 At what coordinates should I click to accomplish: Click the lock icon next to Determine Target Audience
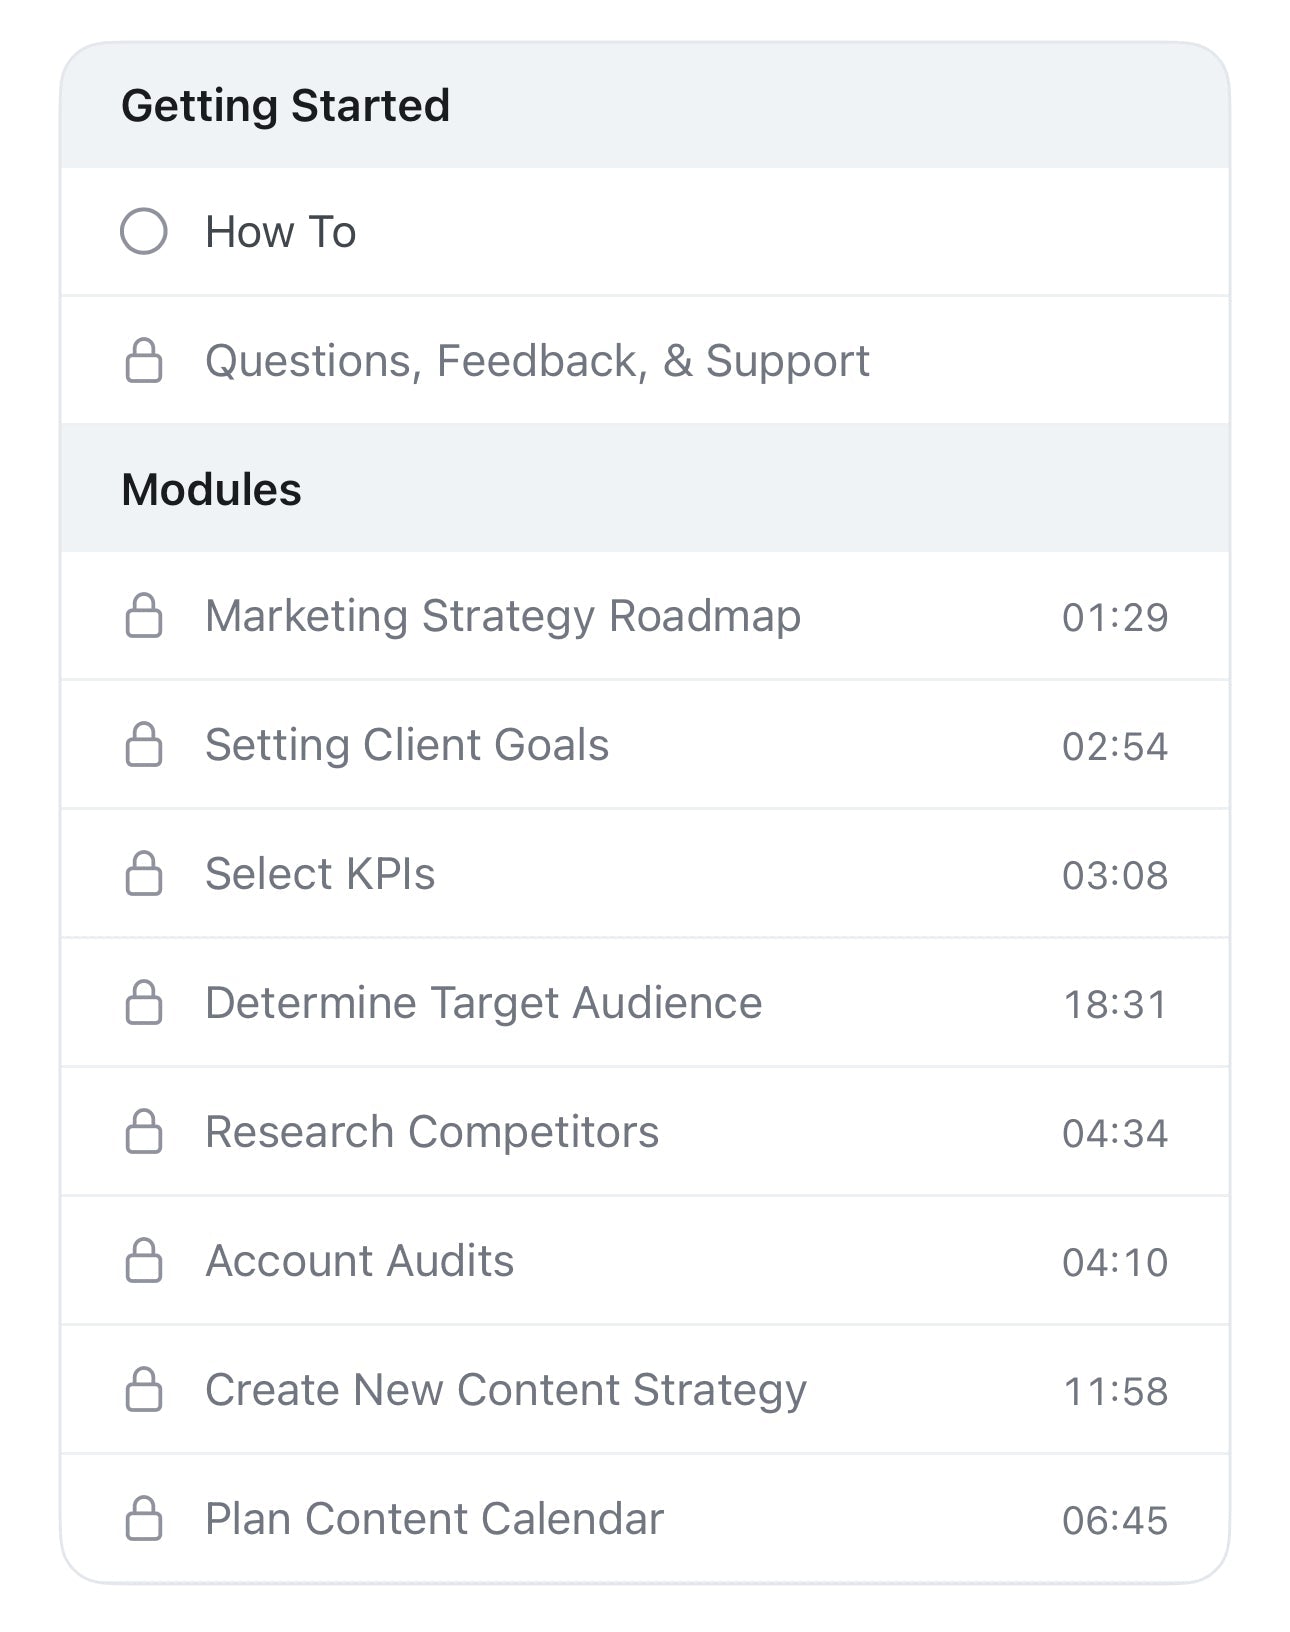coord(144,1003)
